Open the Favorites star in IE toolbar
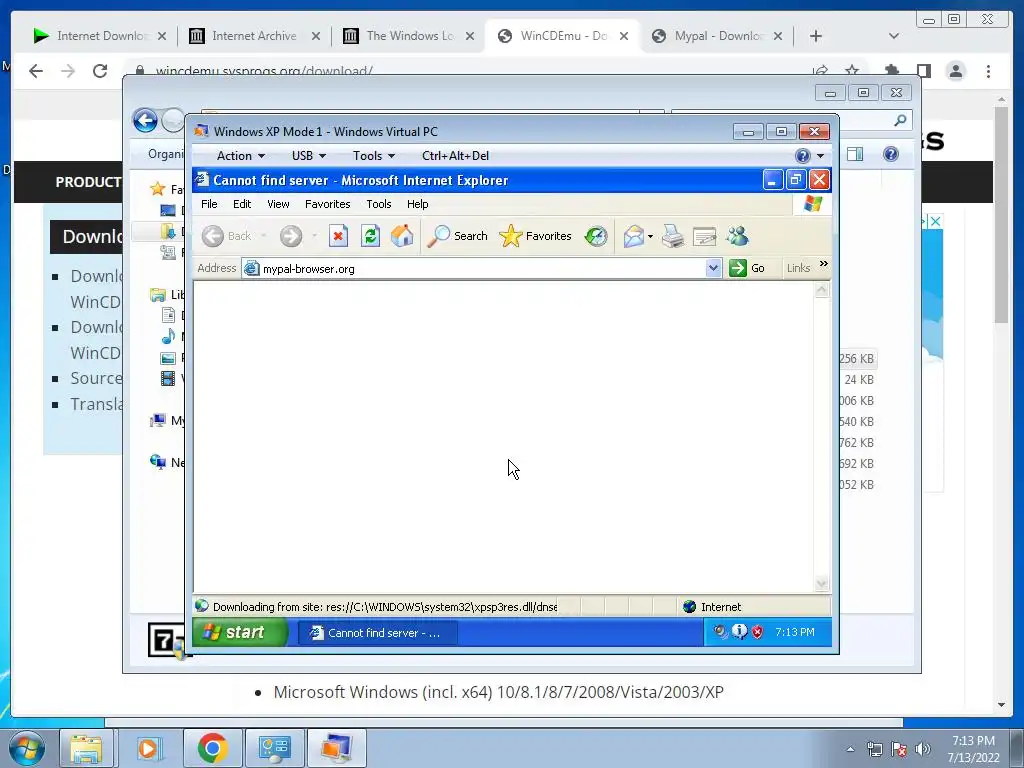 pos(536,236)
